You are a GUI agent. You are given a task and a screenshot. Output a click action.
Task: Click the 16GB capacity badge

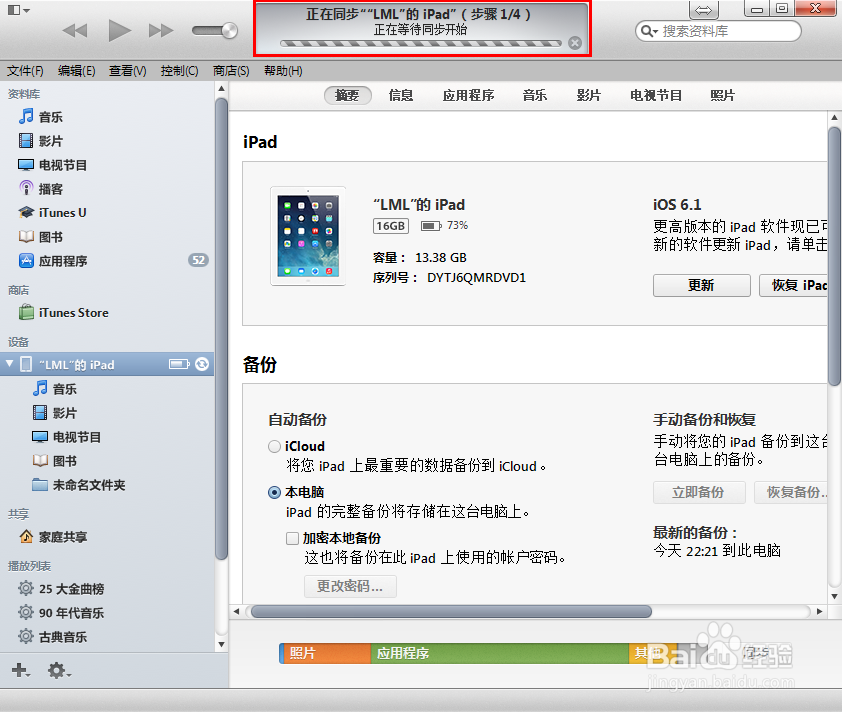point(391,226)
